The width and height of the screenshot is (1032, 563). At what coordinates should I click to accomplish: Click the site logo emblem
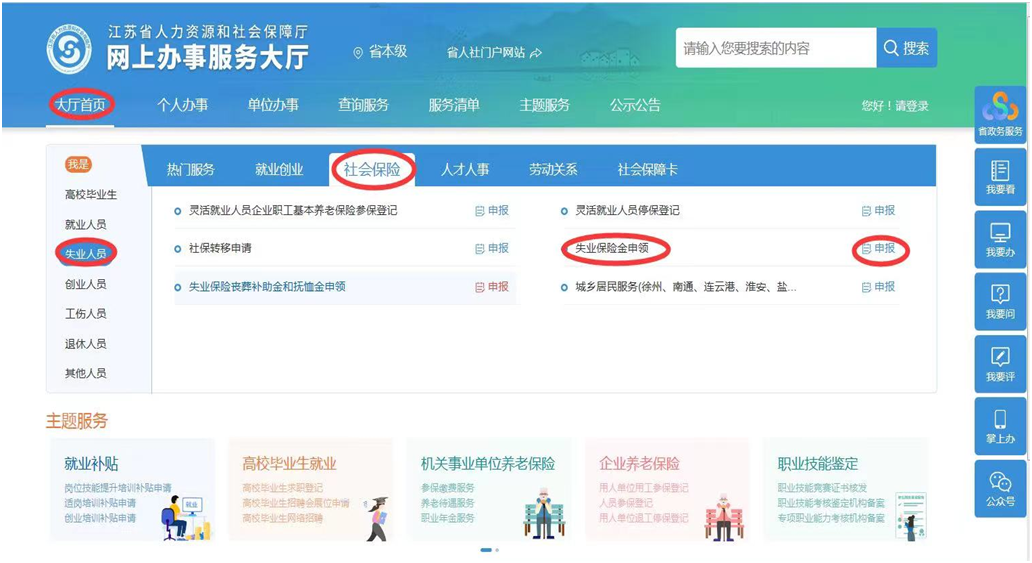[x=68, y=49]
